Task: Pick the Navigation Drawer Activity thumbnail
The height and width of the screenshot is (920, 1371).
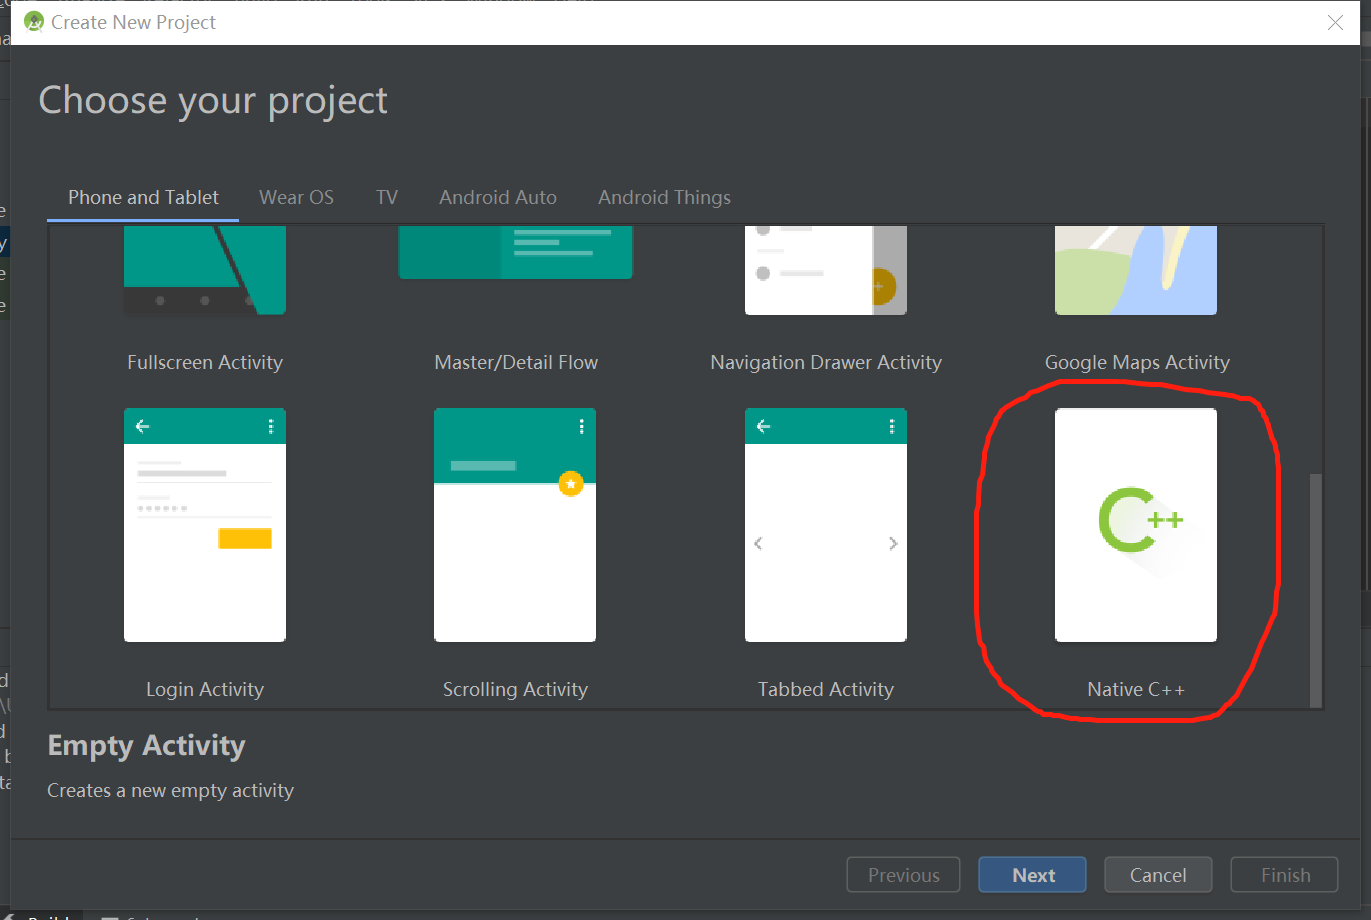Action: (826, 270)
